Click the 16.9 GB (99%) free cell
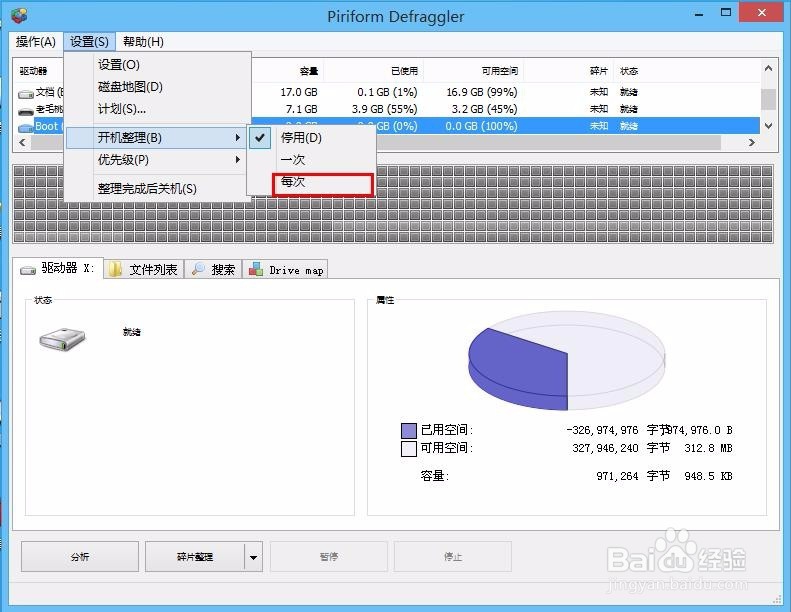 (x=482, y=92)
